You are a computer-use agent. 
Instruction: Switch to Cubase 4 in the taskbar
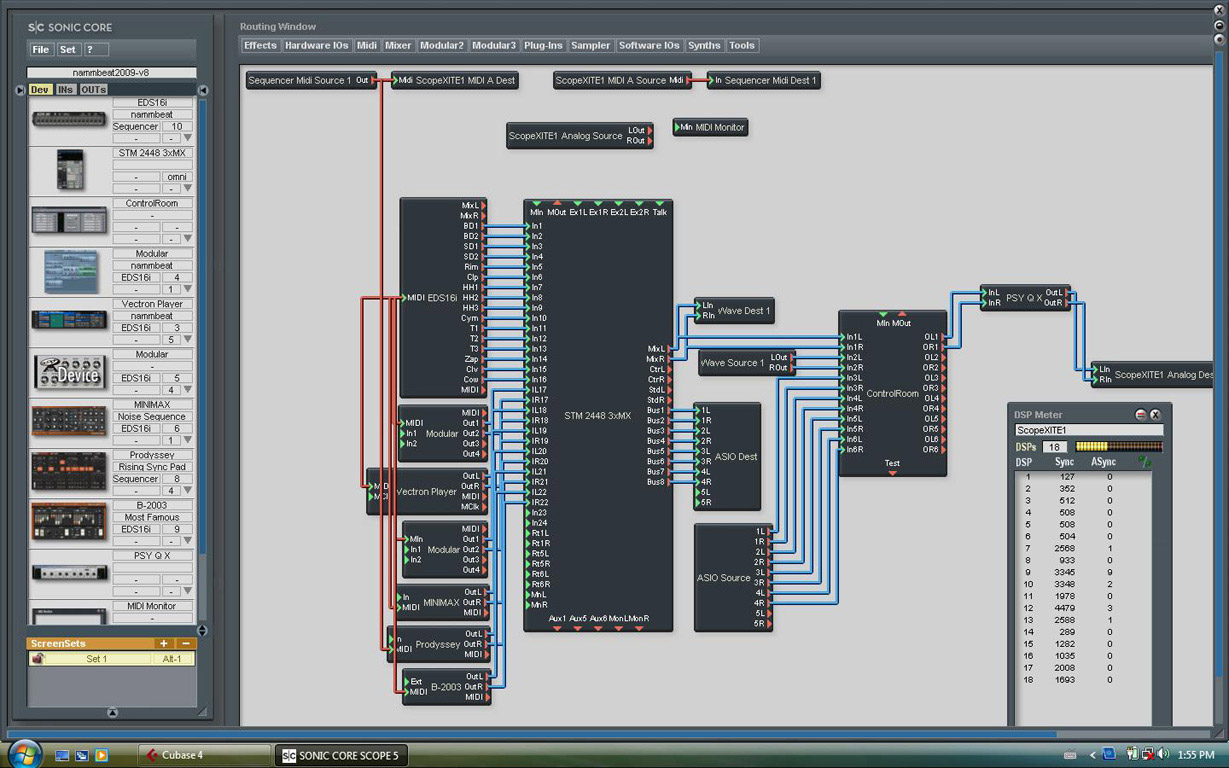(205, 755)
